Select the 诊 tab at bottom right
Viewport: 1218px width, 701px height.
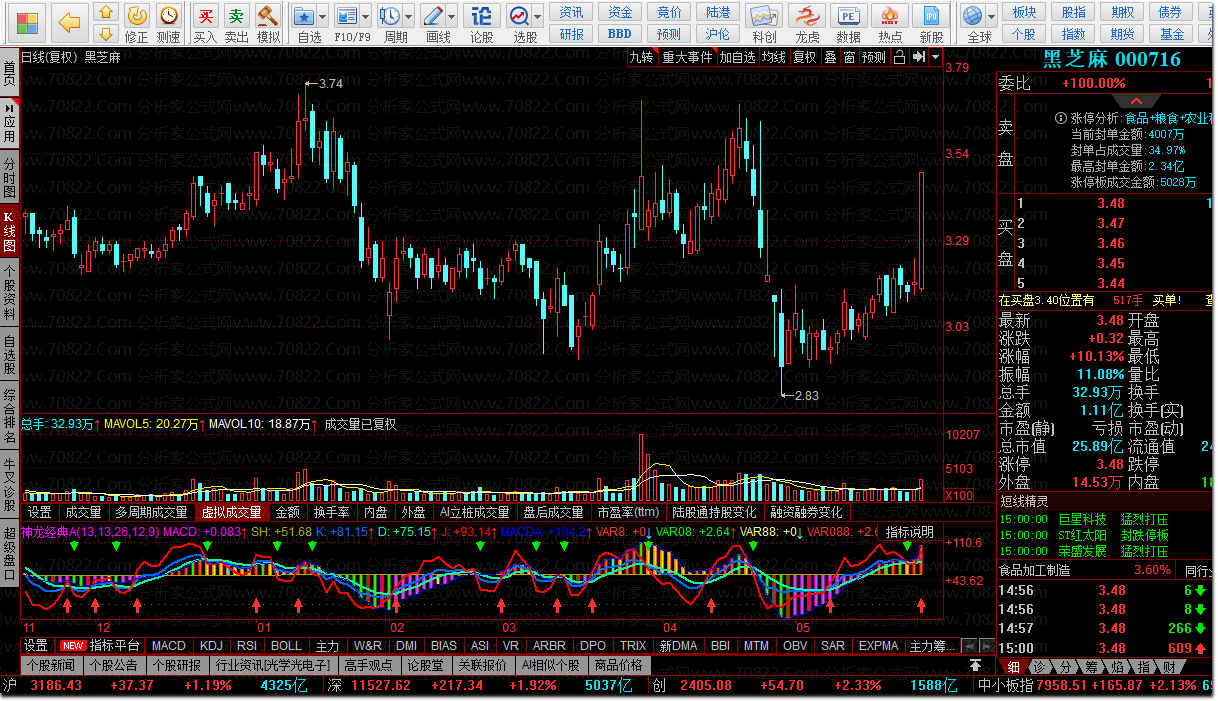[1040, 666]
